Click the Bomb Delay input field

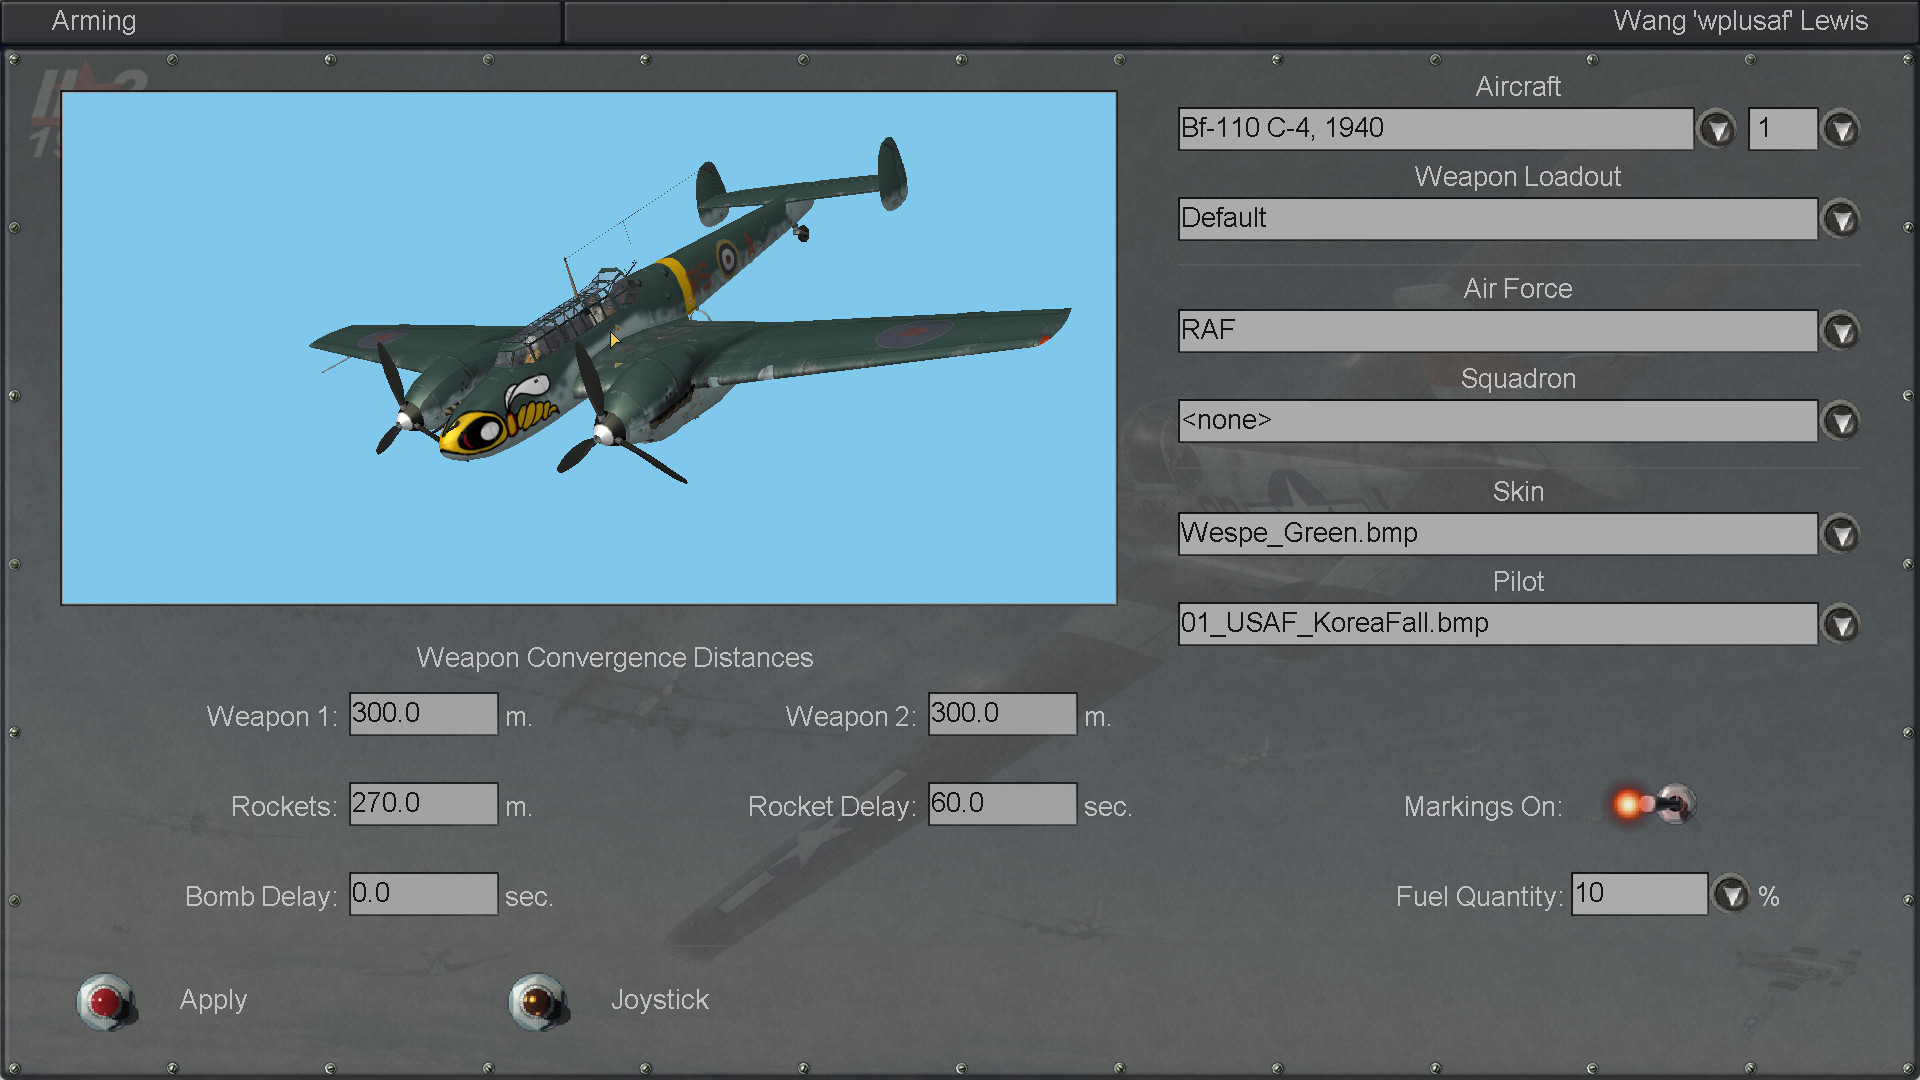click(423, 894)
